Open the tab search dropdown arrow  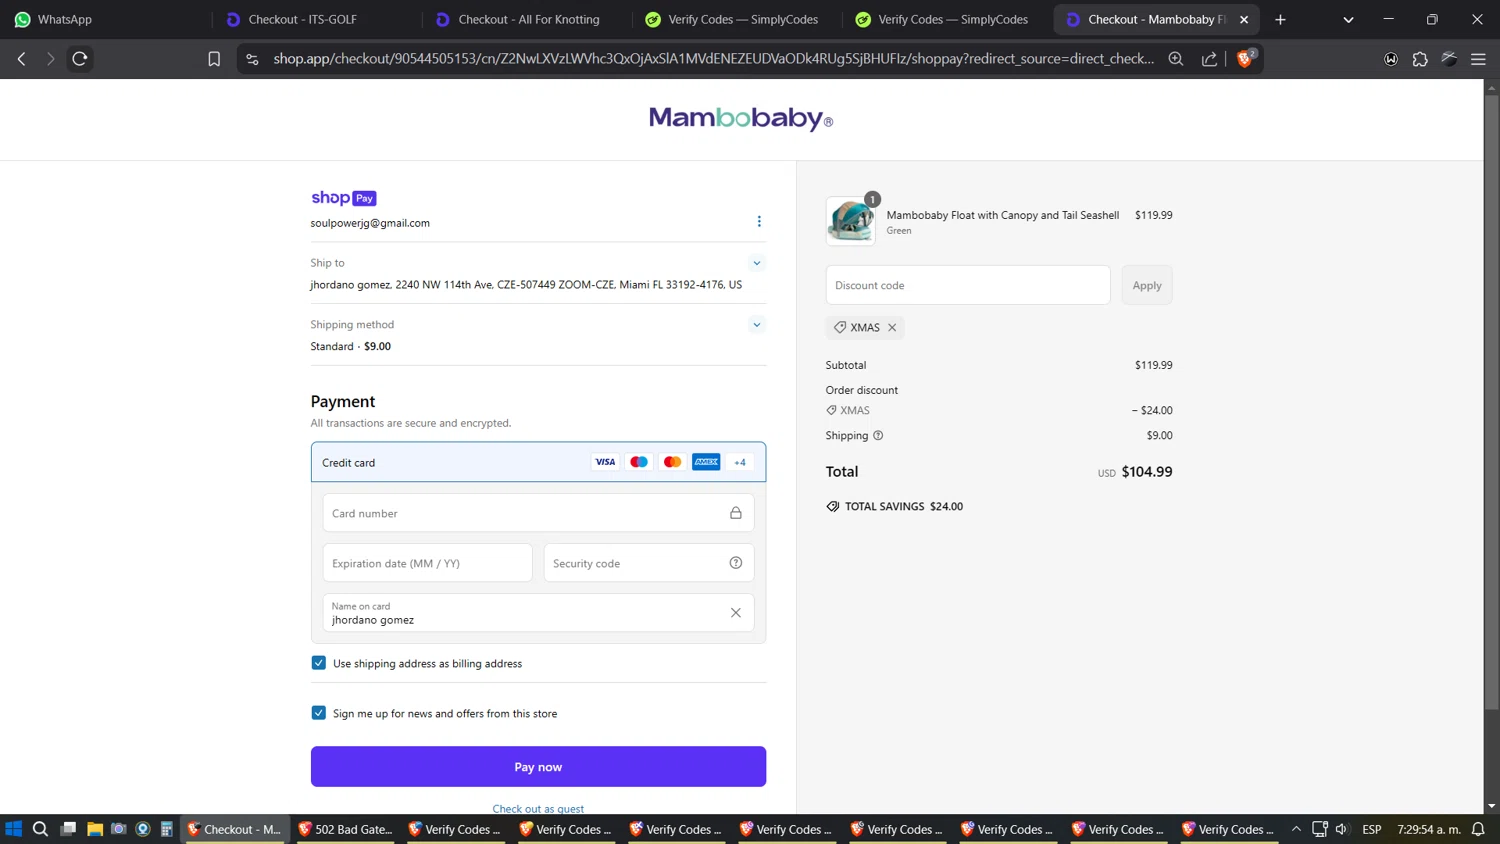coord(1348,19)
